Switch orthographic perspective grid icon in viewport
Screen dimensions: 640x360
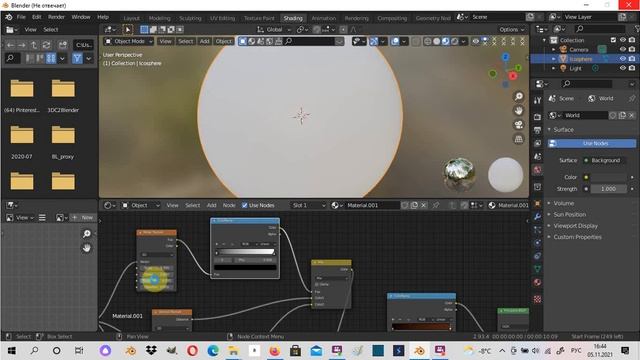click(518, 139)
